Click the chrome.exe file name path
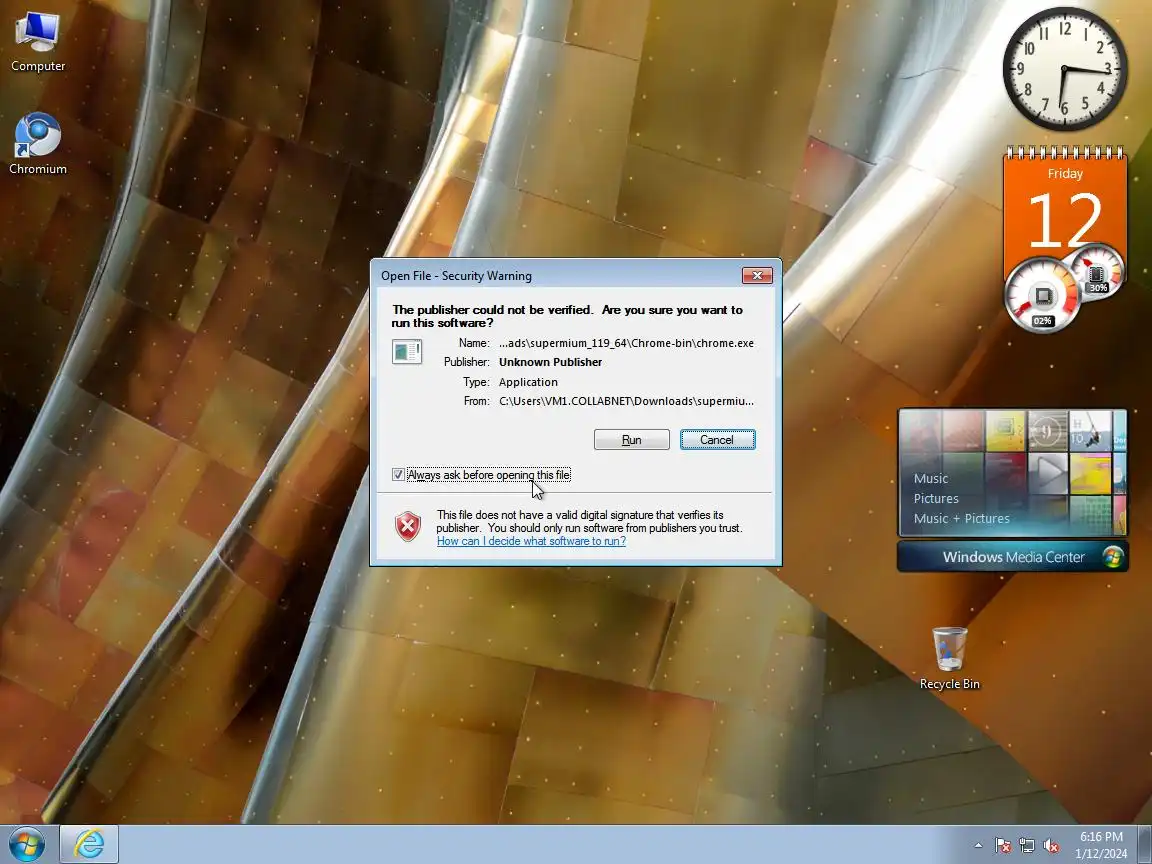This screenshot has height=864, width=1152. pyautogui.click(x=626, y=343)
